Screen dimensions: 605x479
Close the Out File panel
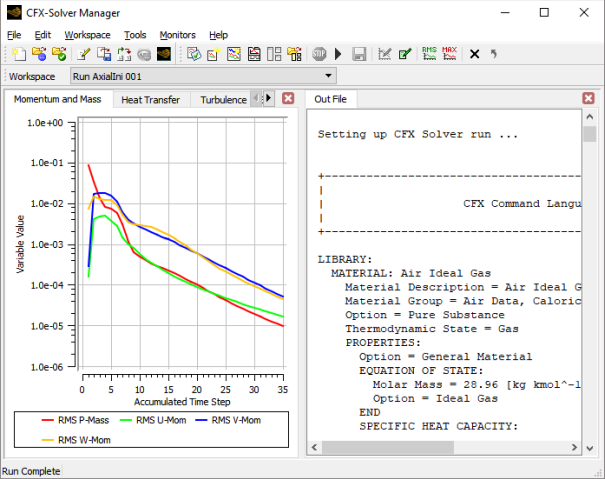point(588,98)
